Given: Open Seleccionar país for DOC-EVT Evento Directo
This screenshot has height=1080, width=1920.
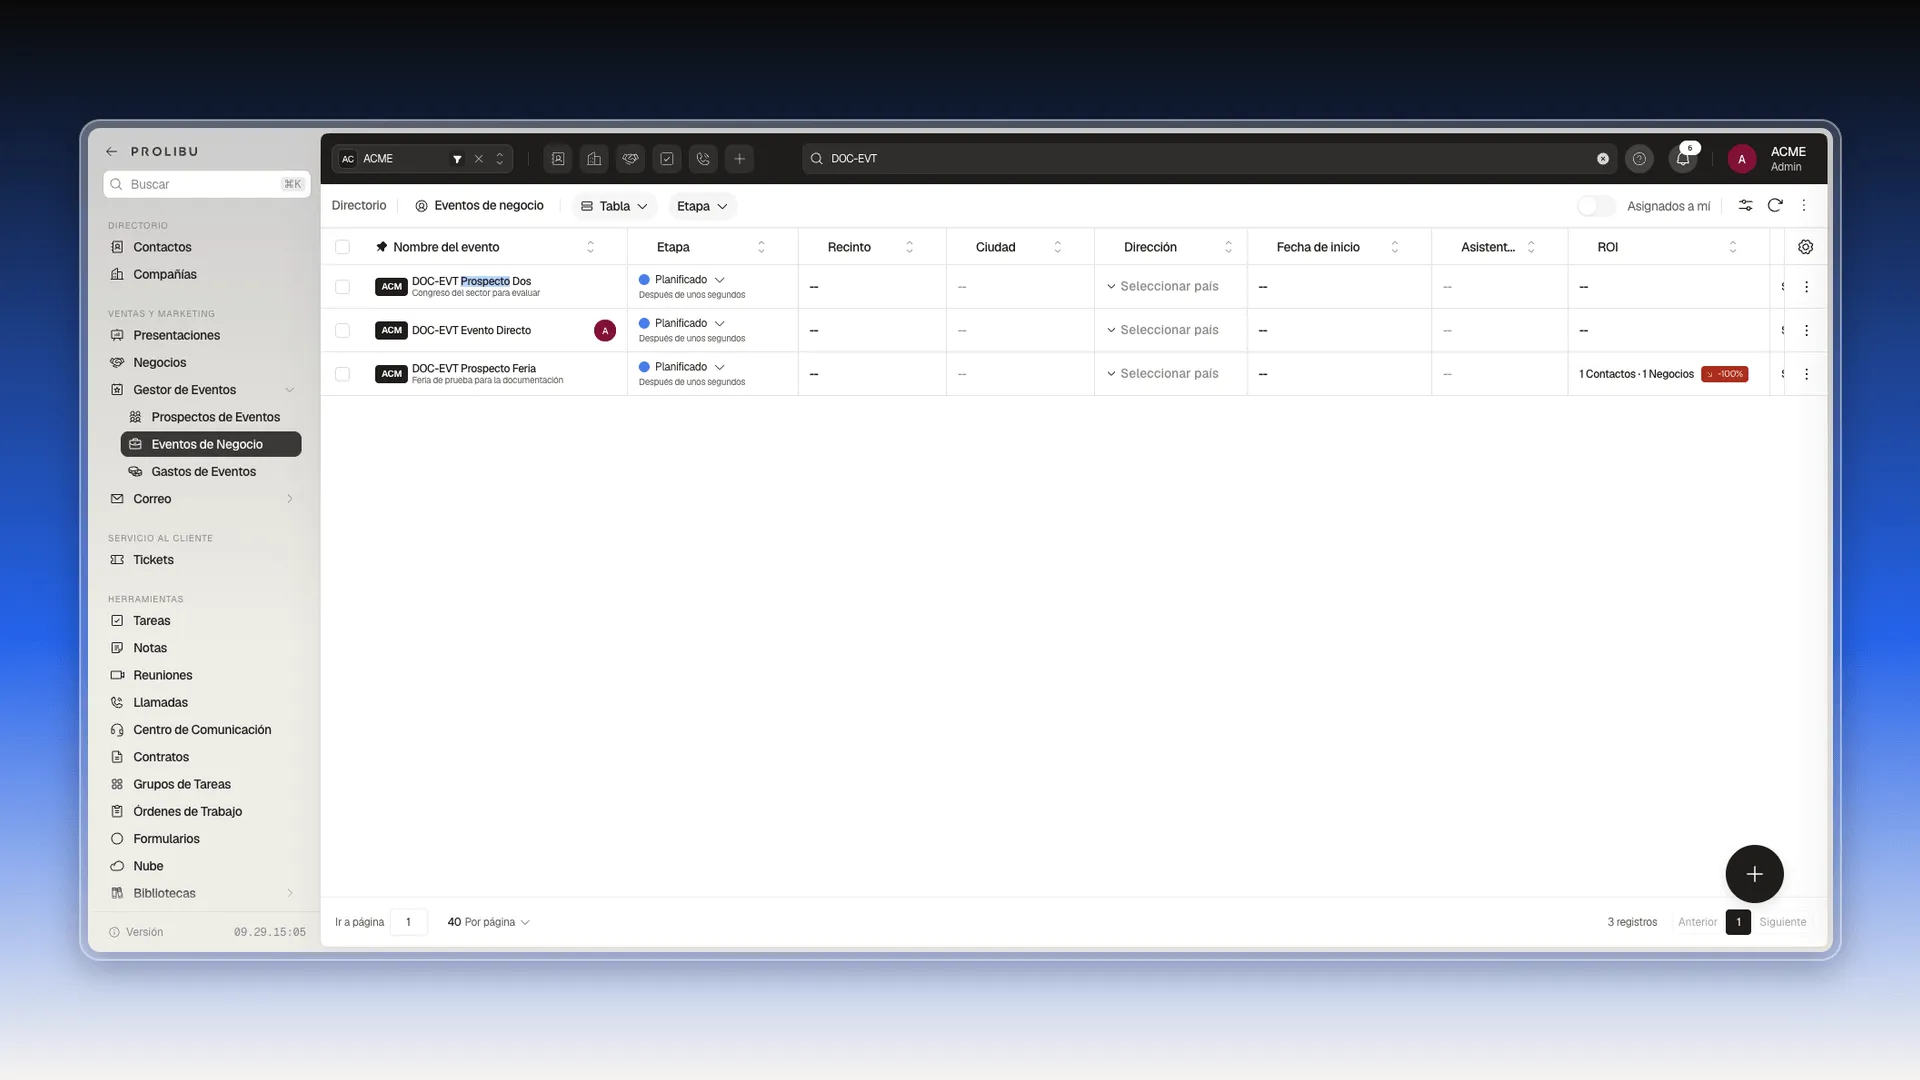Looking at the screenshot, I should [1163, 330].
